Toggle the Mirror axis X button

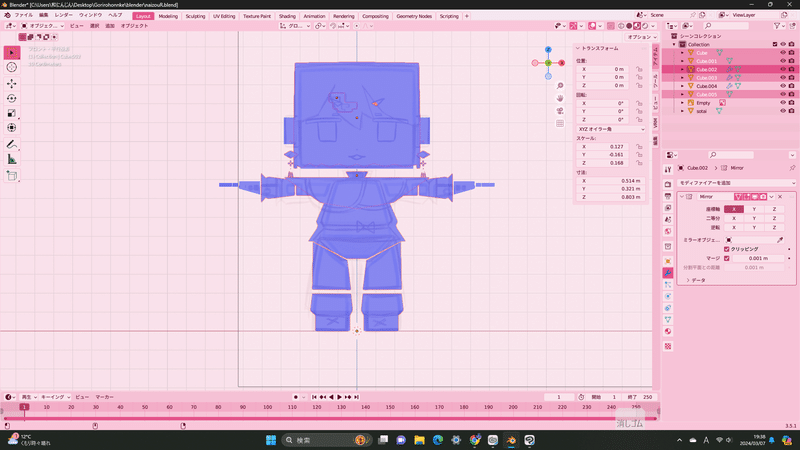click(734, 209)
